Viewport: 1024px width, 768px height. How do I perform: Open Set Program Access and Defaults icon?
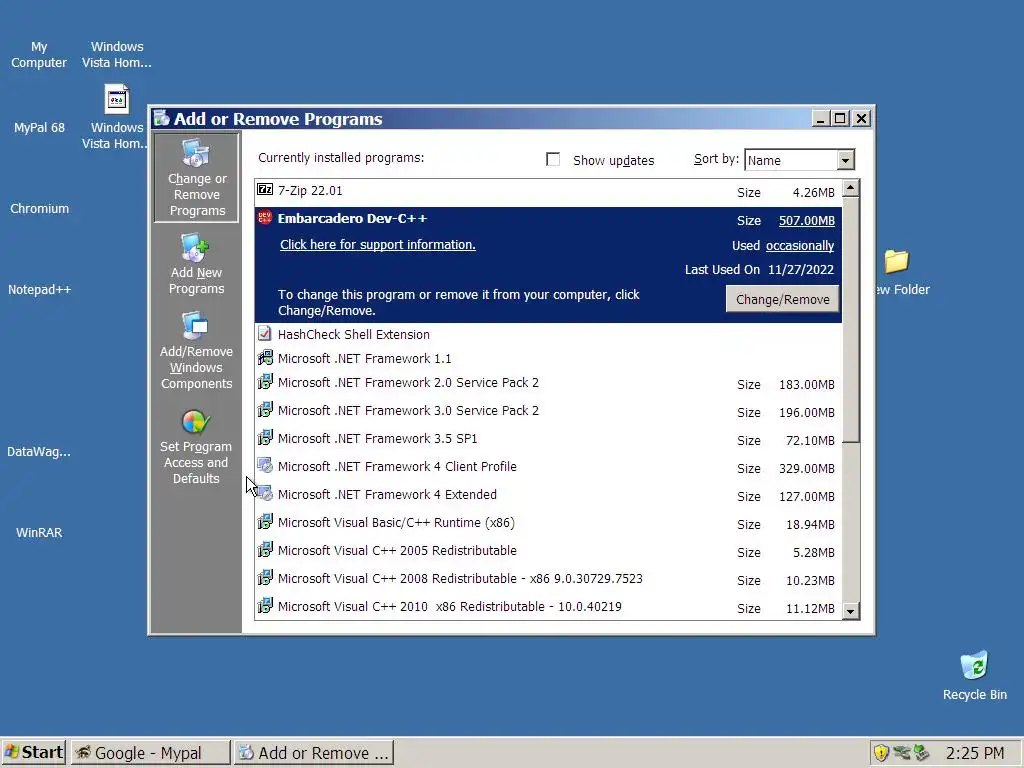point(195,422)
